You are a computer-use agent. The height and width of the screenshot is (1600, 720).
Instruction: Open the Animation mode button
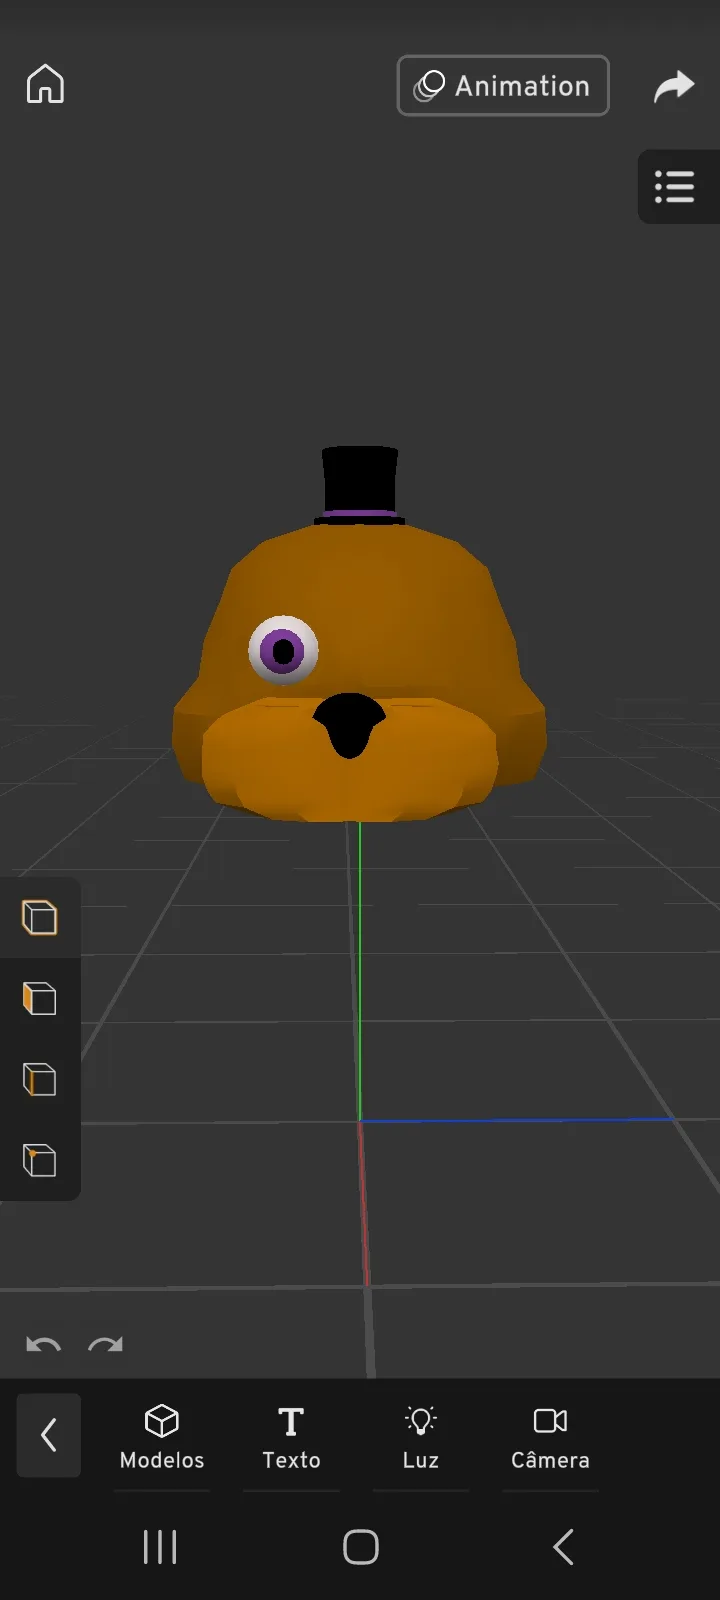pyautogui.click(x=503, y=86)
